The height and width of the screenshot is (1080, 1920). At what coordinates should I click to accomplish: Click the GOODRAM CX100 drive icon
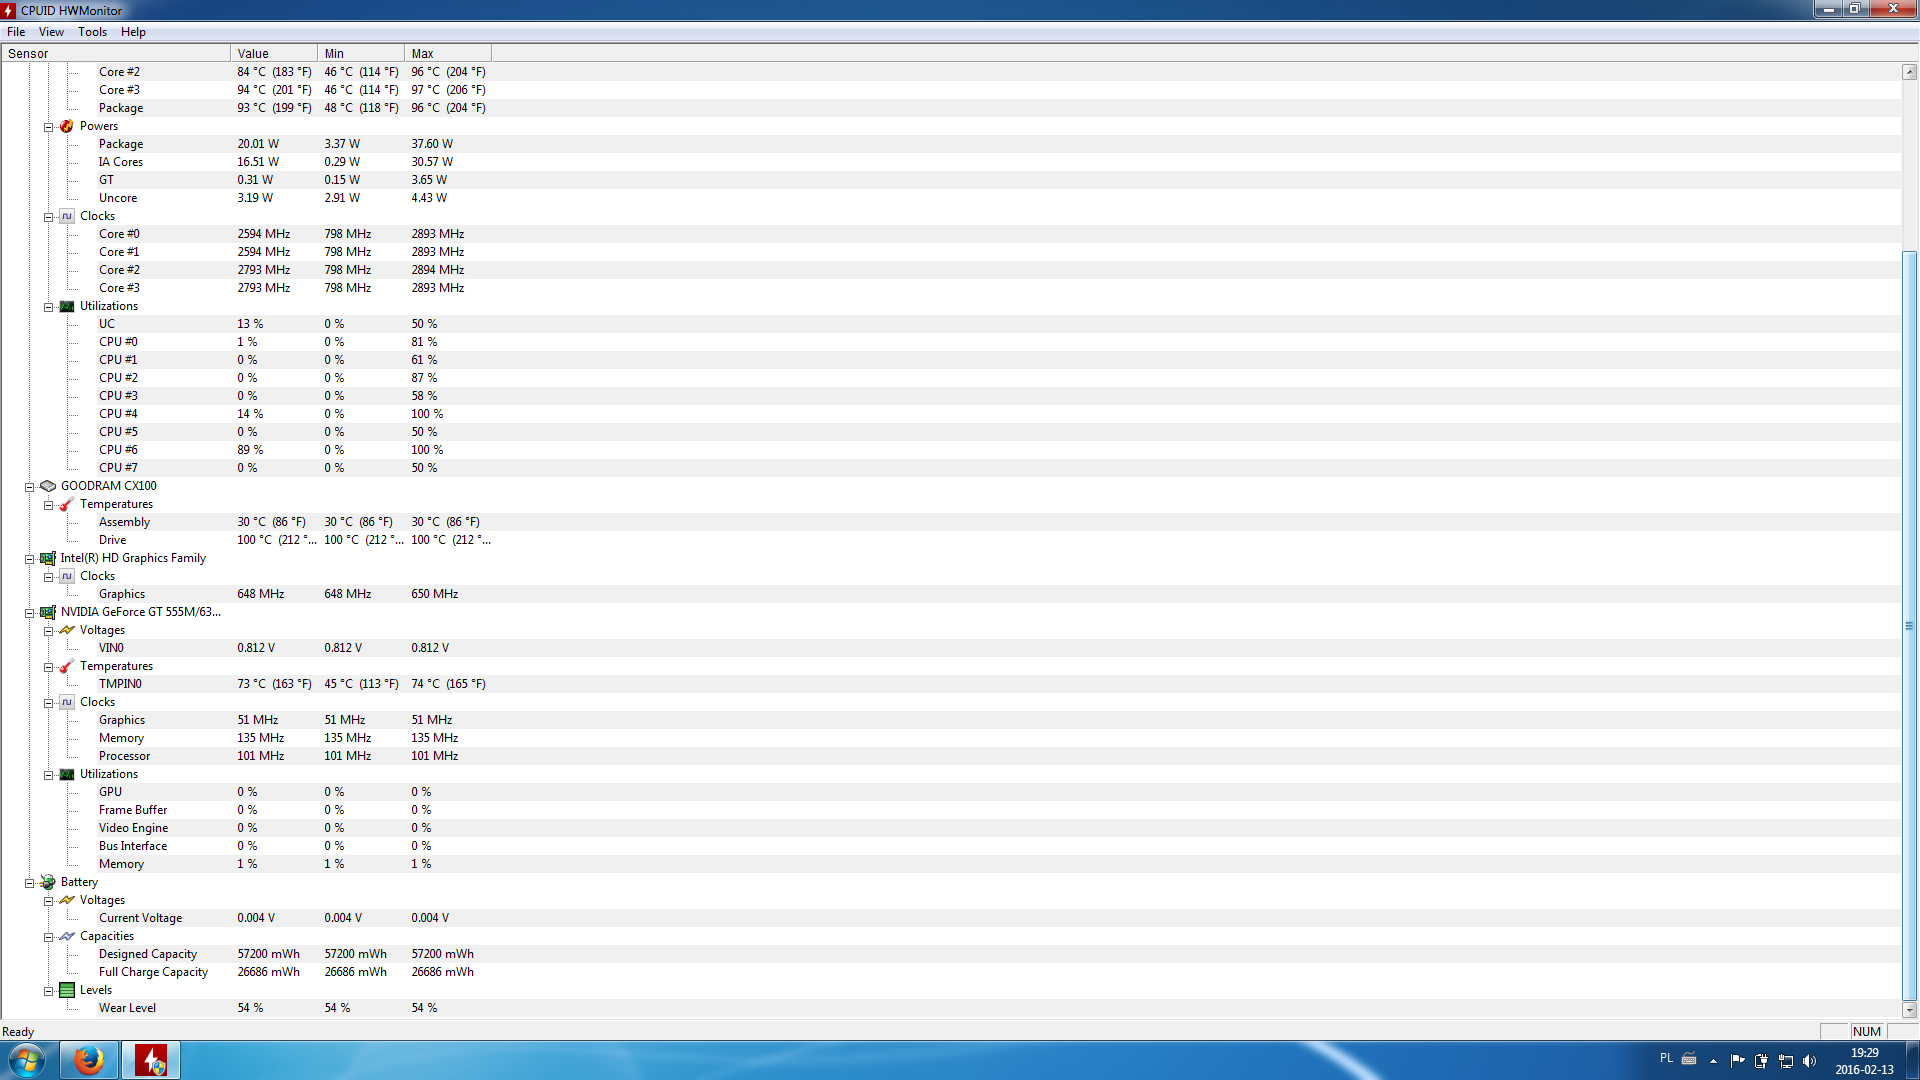pyautogui.click(x=48, y=486)
